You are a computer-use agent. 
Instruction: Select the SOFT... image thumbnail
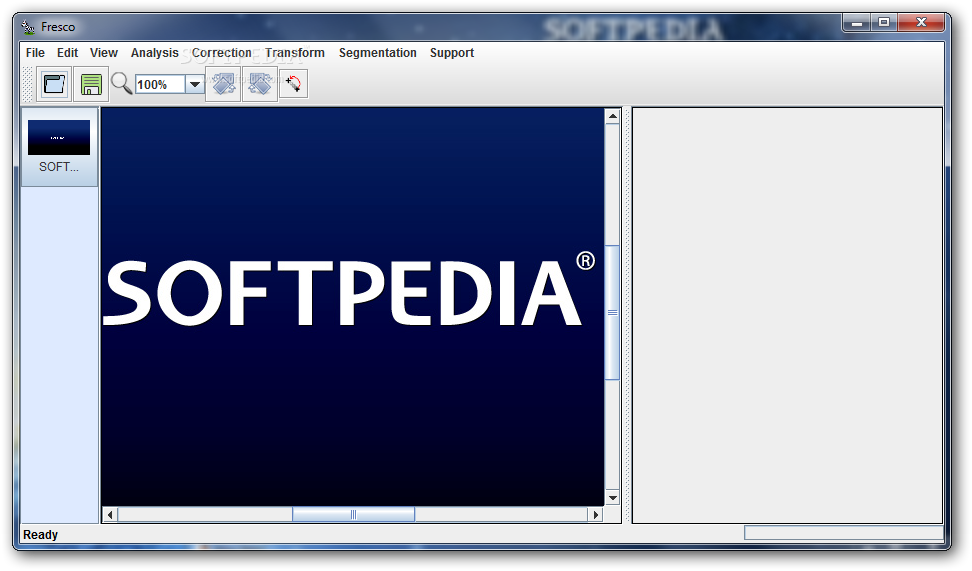coord(59,147)
